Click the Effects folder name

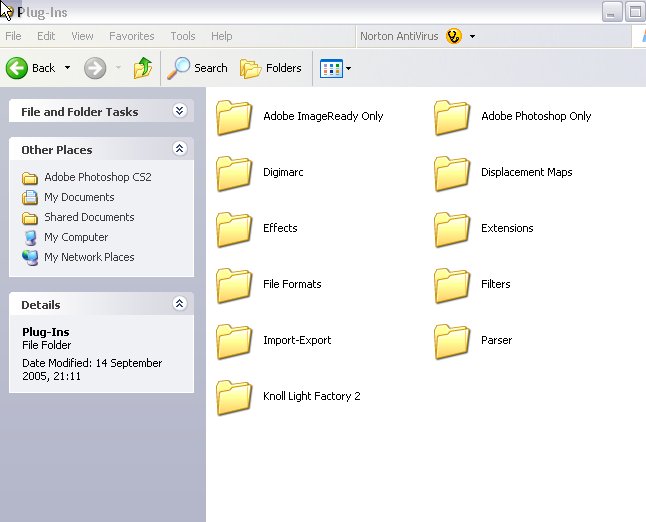(x=280, y=228)
